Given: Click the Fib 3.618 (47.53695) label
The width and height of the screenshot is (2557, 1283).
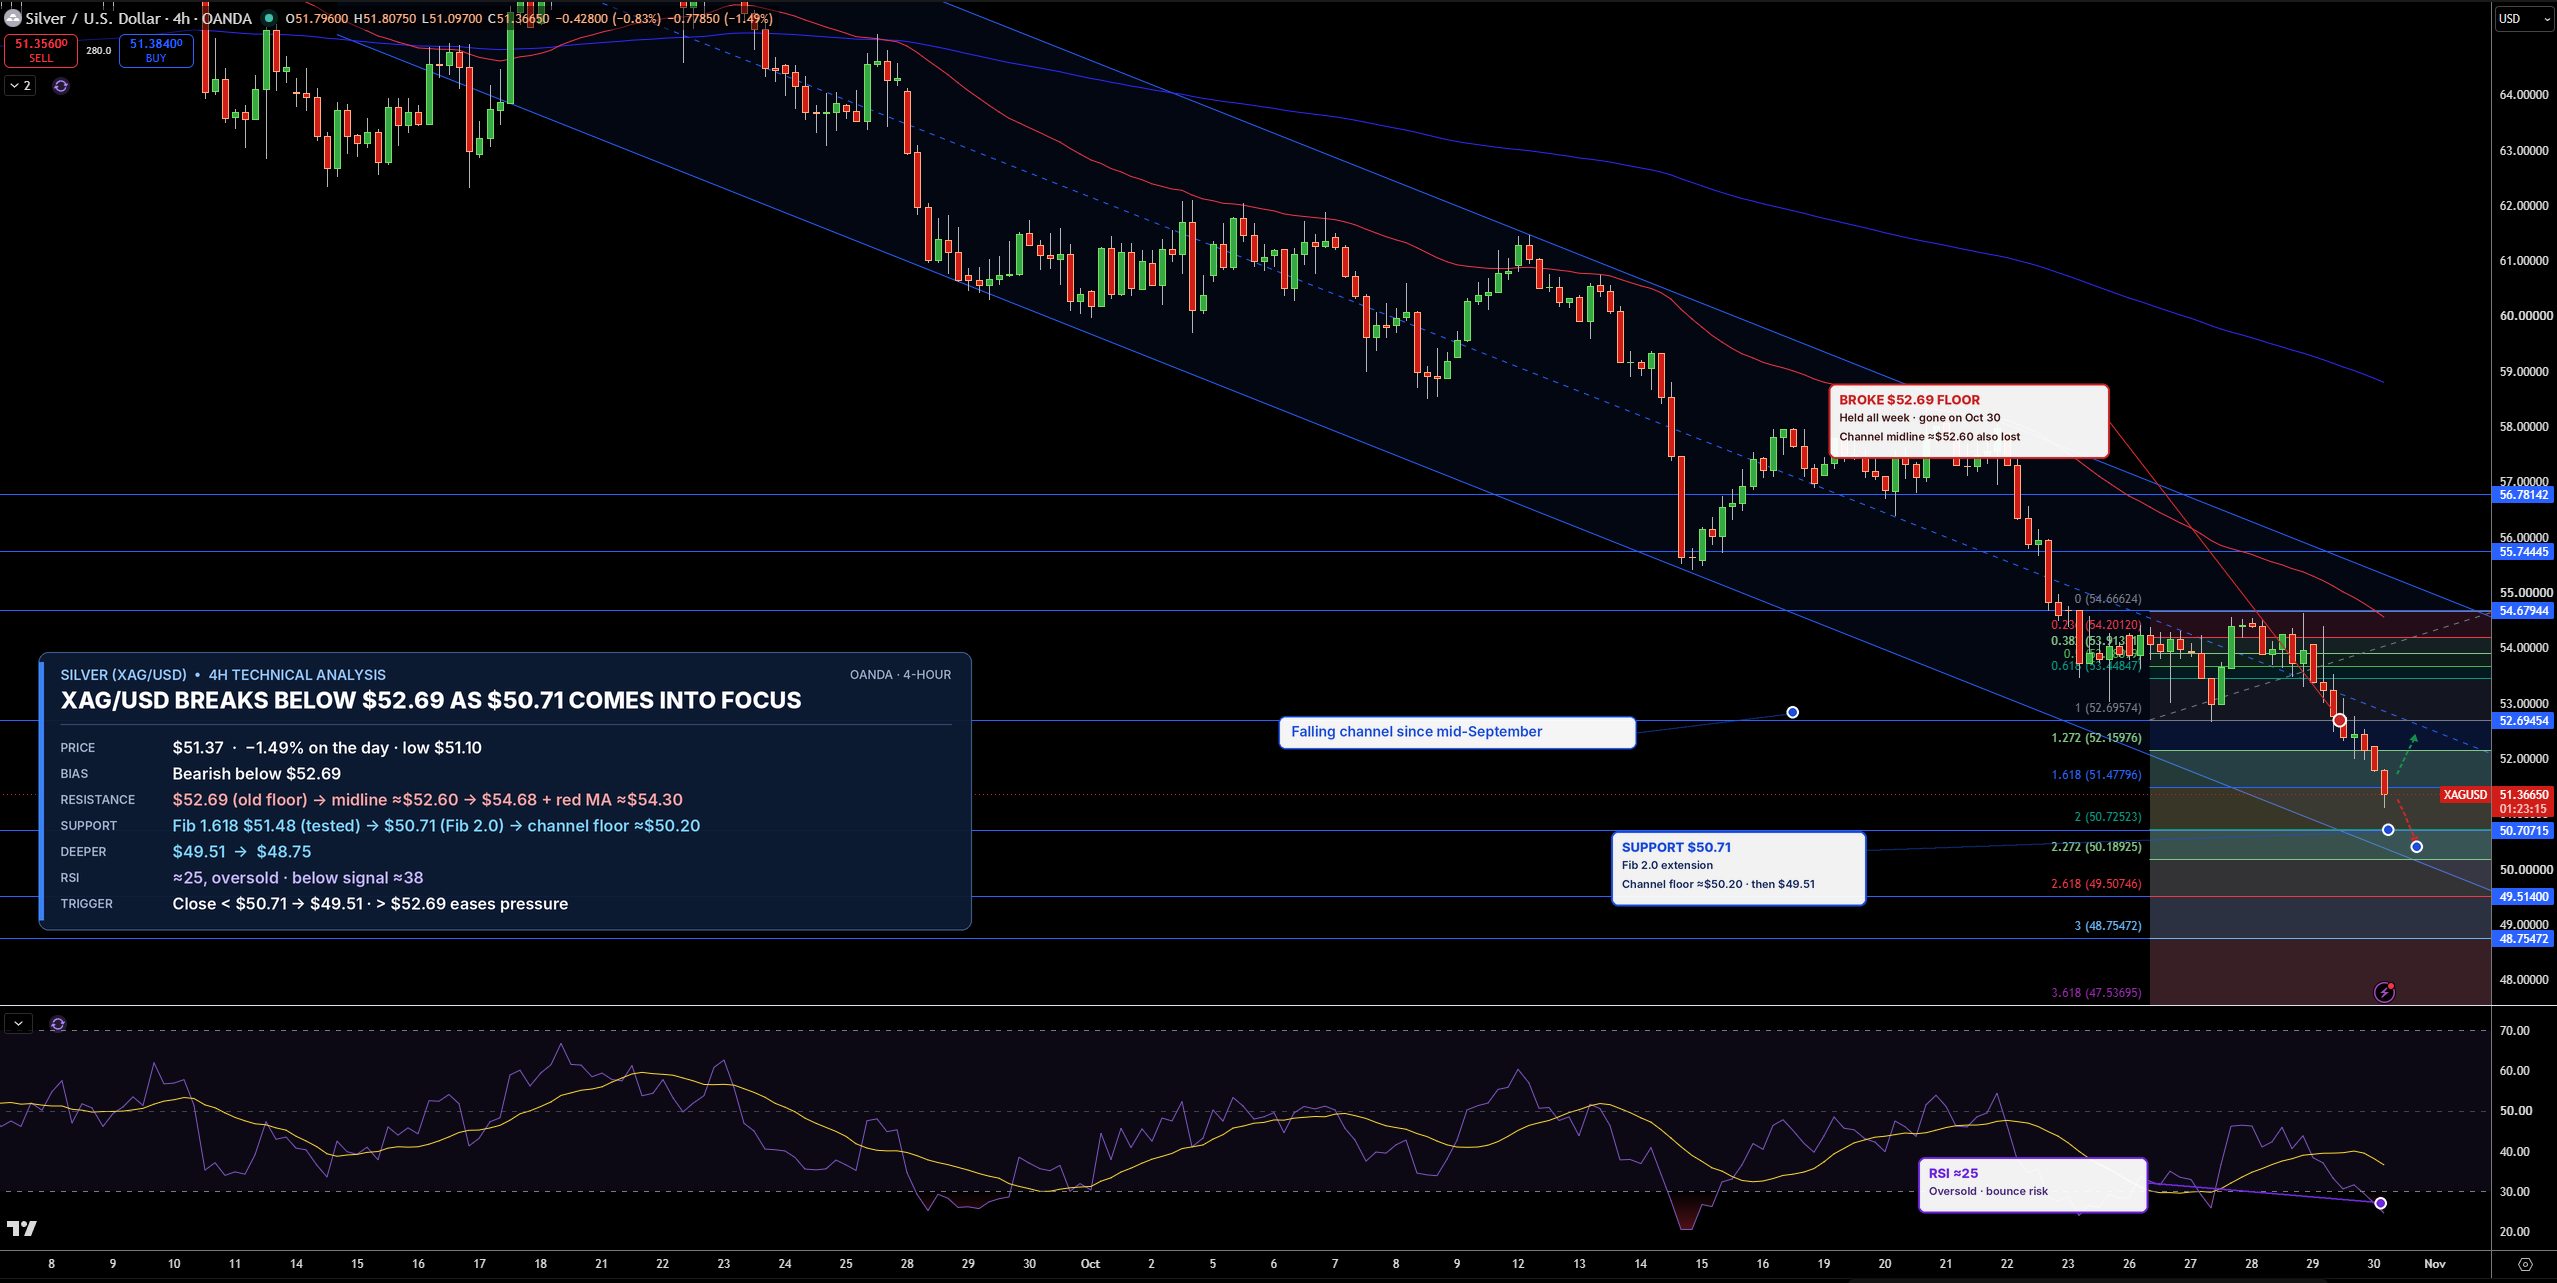Looking at the screenshot, I should 2096,993.
